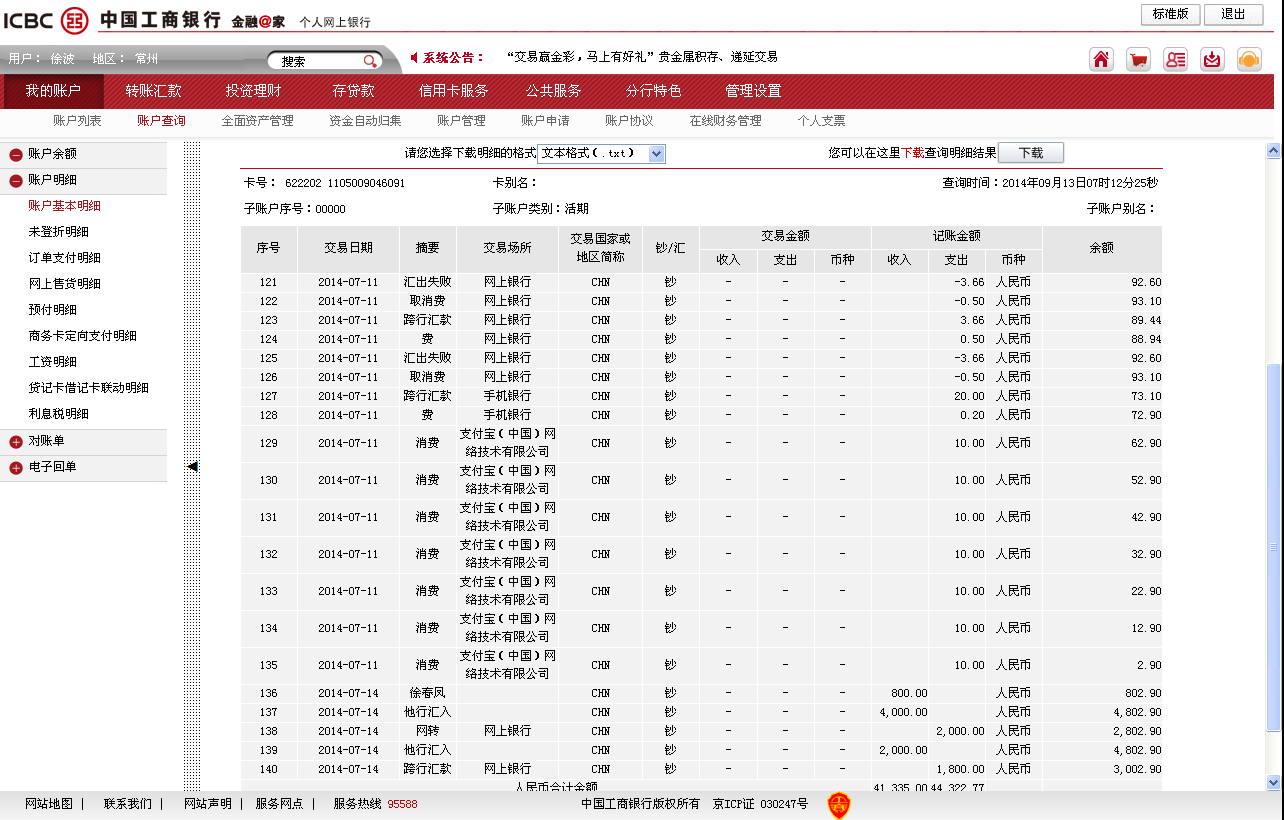Open the inbox download envelope icon
Screen dimensions: 1284x820
(x=1212, y=59)
